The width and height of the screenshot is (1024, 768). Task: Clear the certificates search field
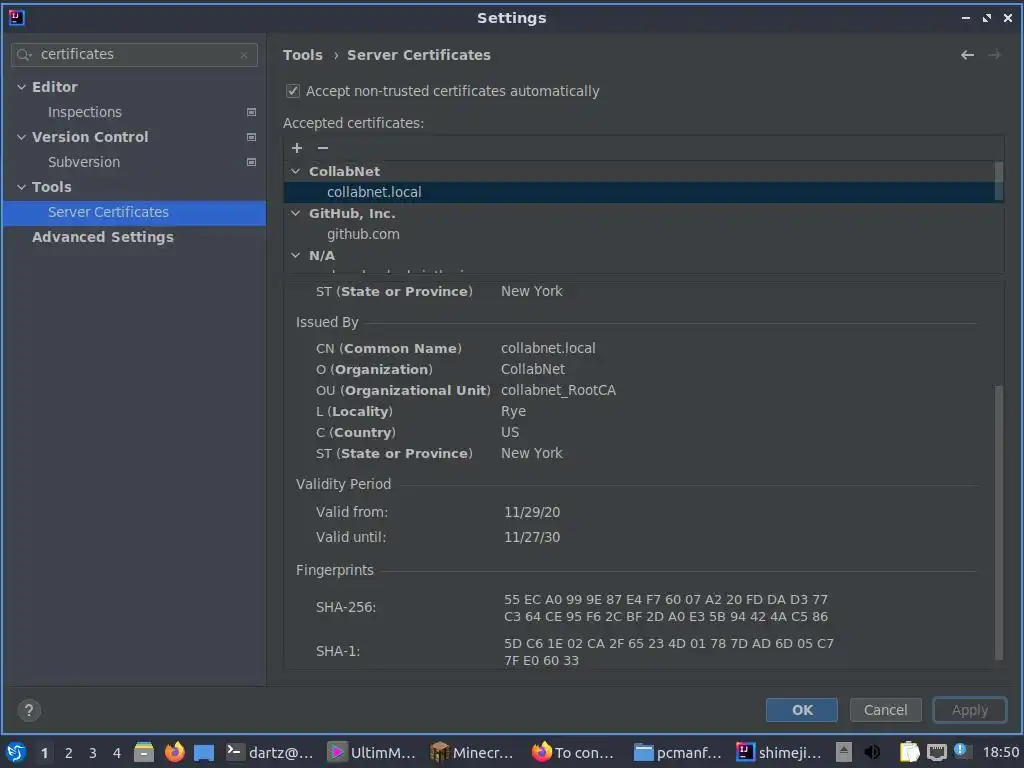click(x=244, y=55)
